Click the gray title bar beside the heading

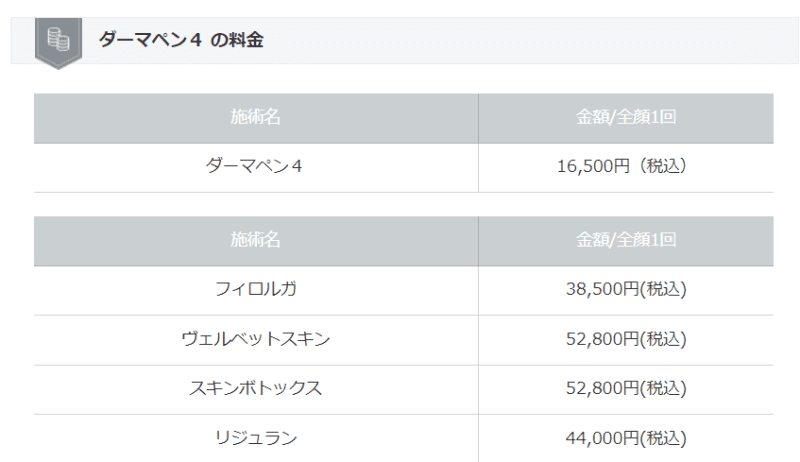click(x=531, y=41)
